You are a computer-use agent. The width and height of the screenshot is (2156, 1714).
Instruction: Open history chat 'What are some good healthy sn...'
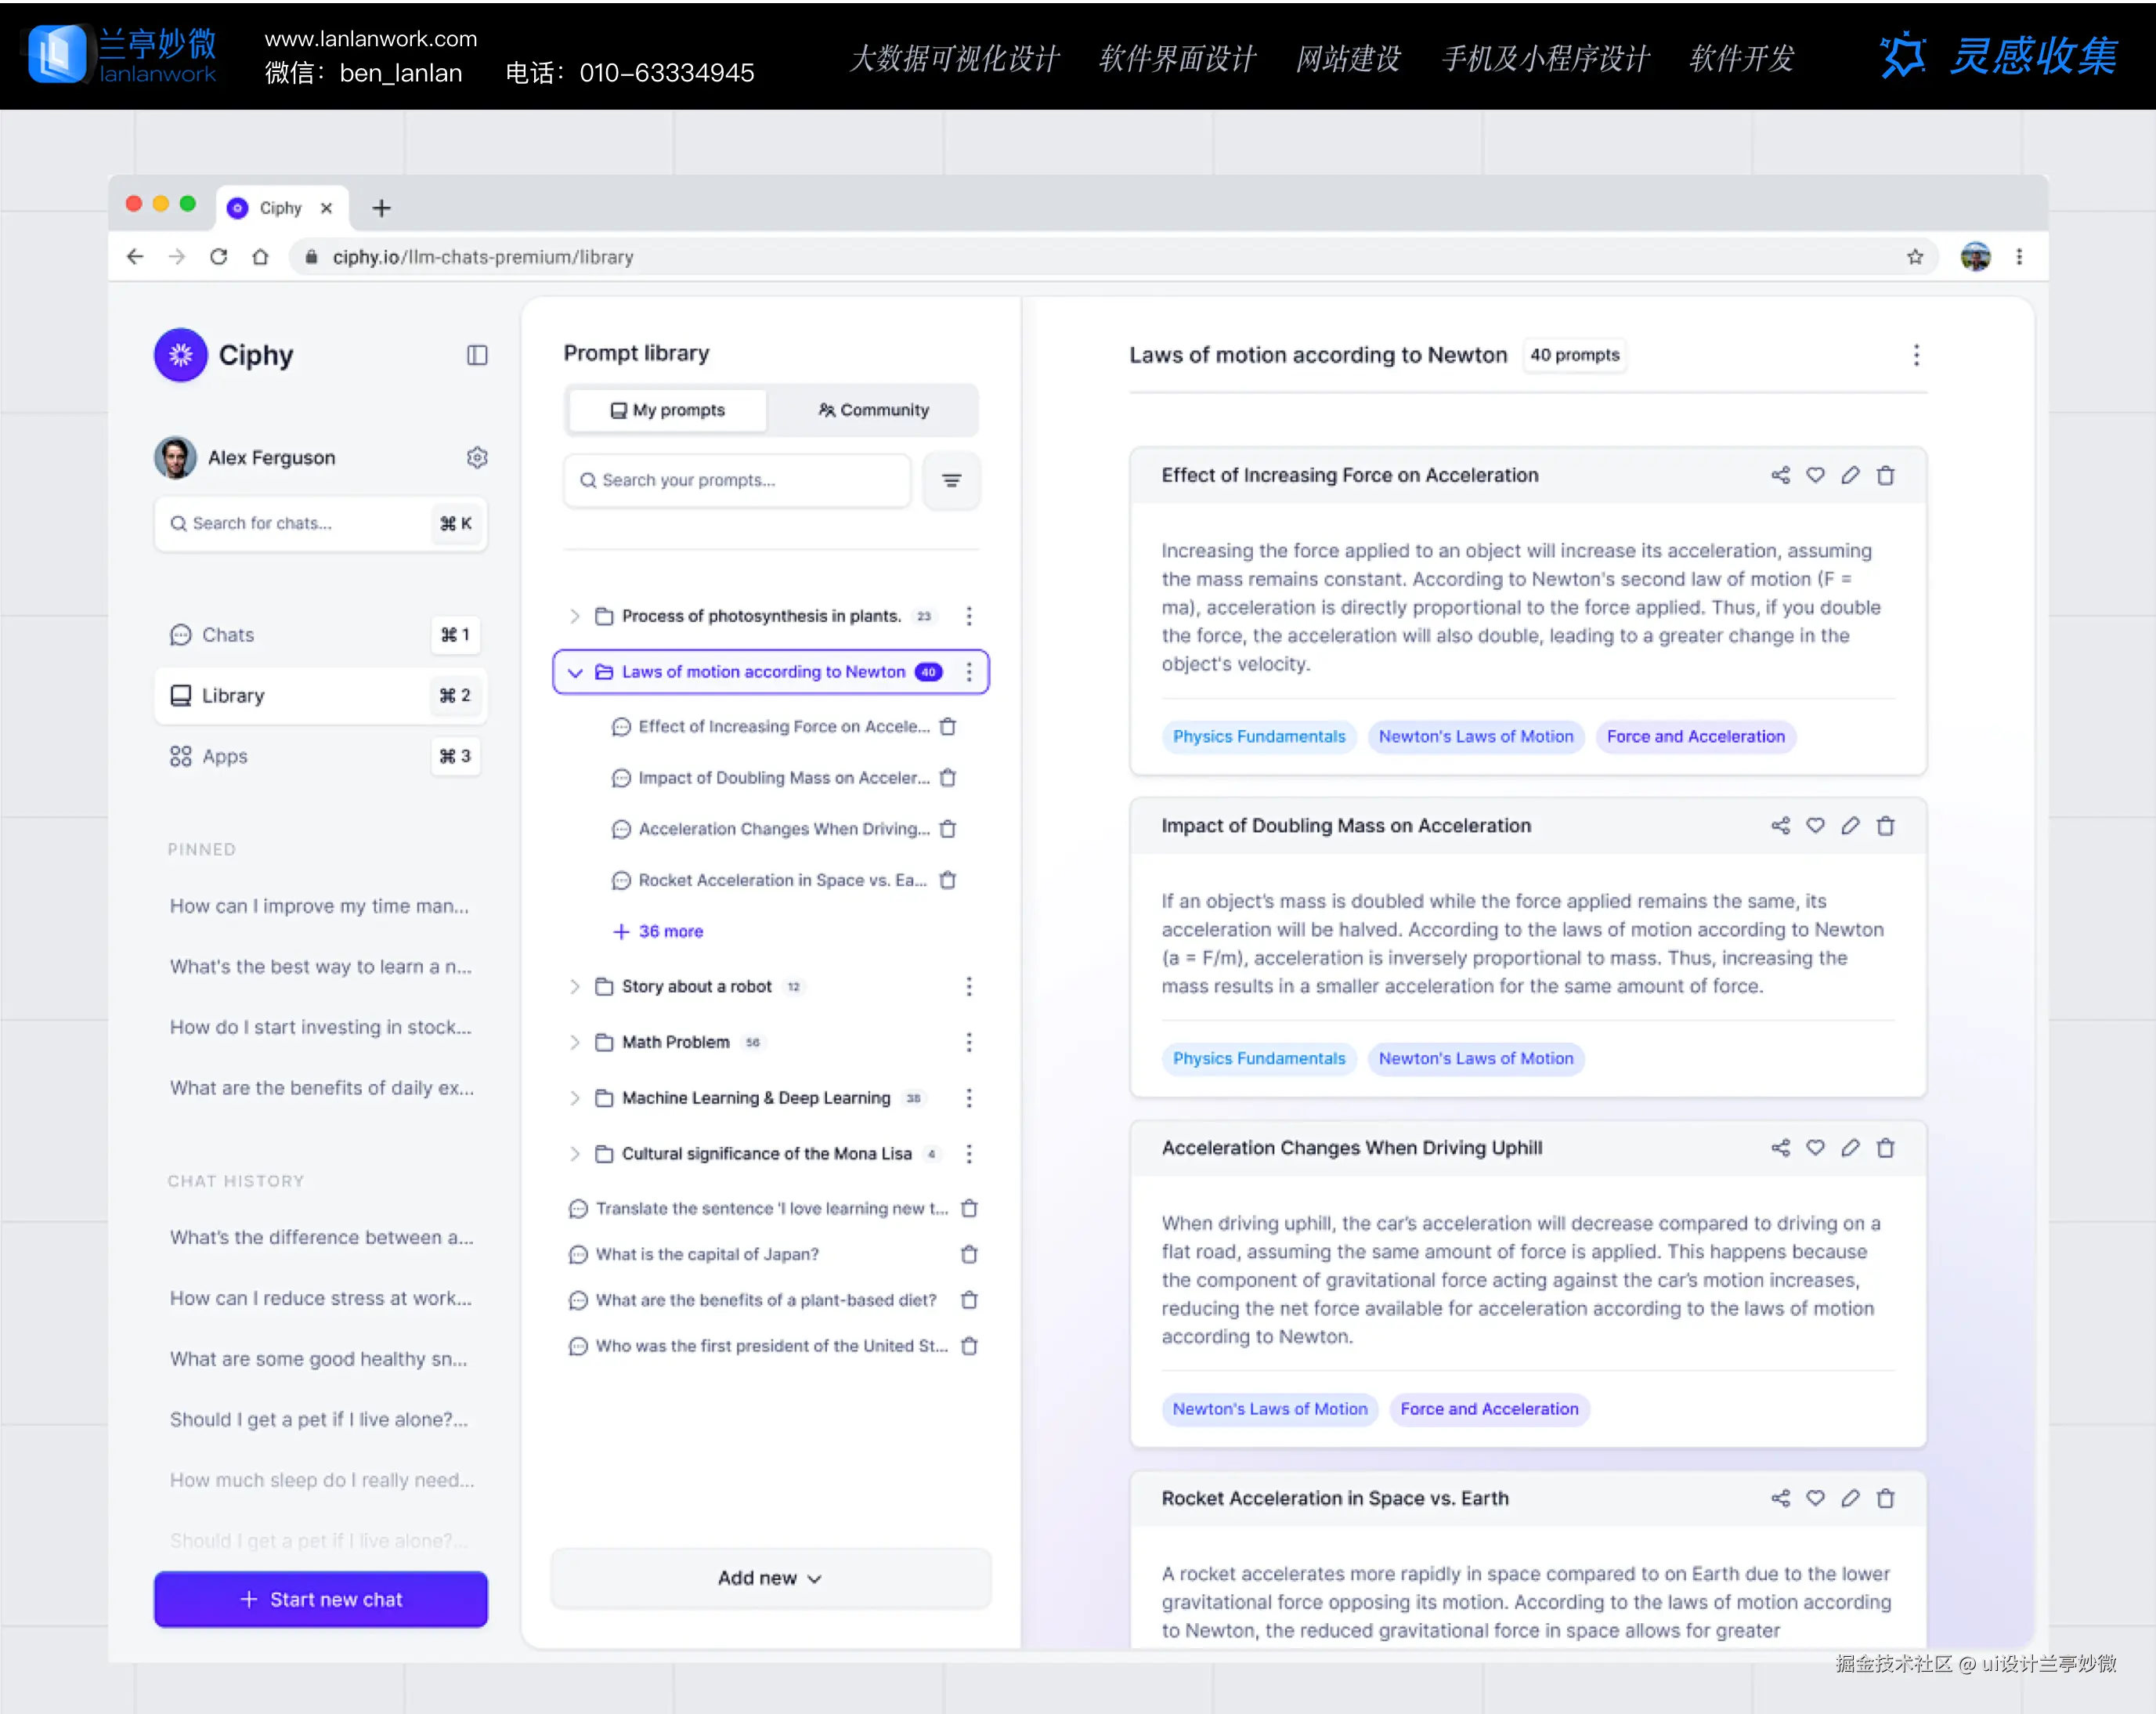318,1359
